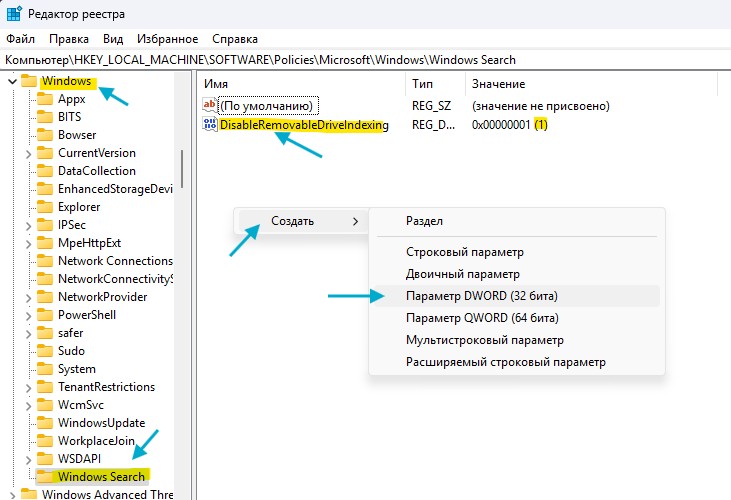This screenshot has width=731, height=500.
Task: Click Создать in the context menu
Action: (302, 221)
